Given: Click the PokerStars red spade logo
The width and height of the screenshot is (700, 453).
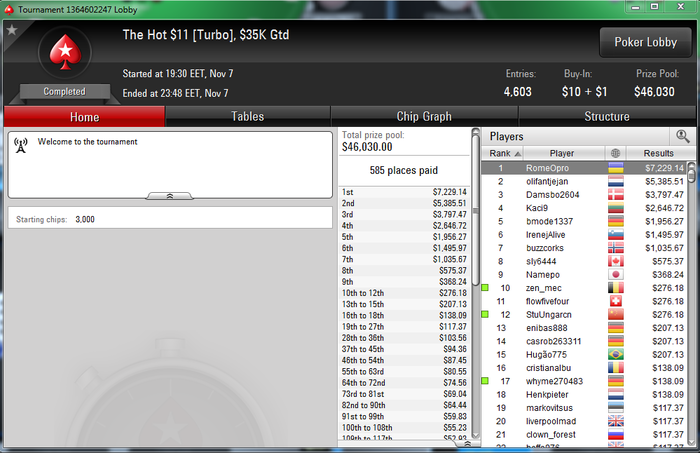Looking at the screenshot, I should point(65,53).
